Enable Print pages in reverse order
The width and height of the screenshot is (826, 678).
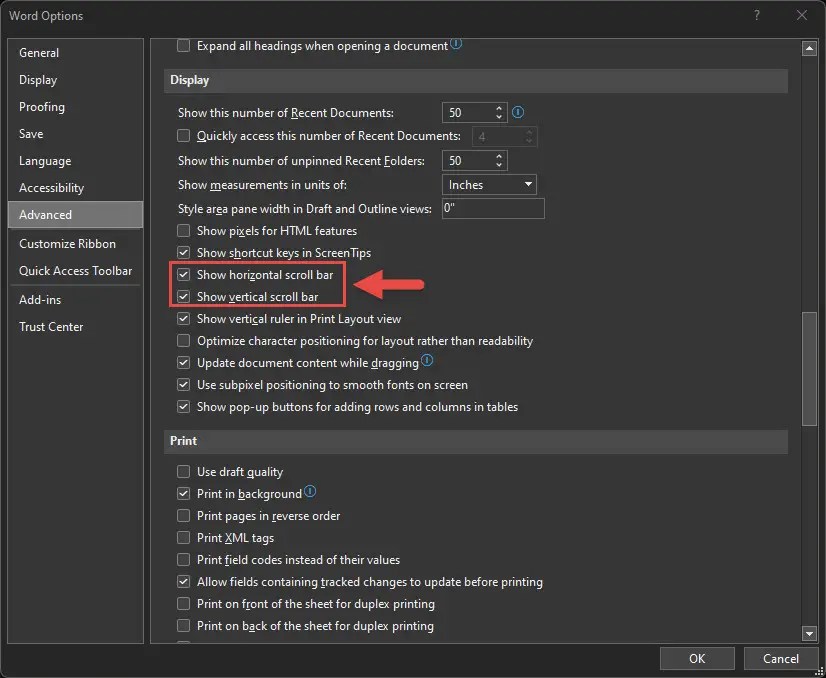point(184,516)
